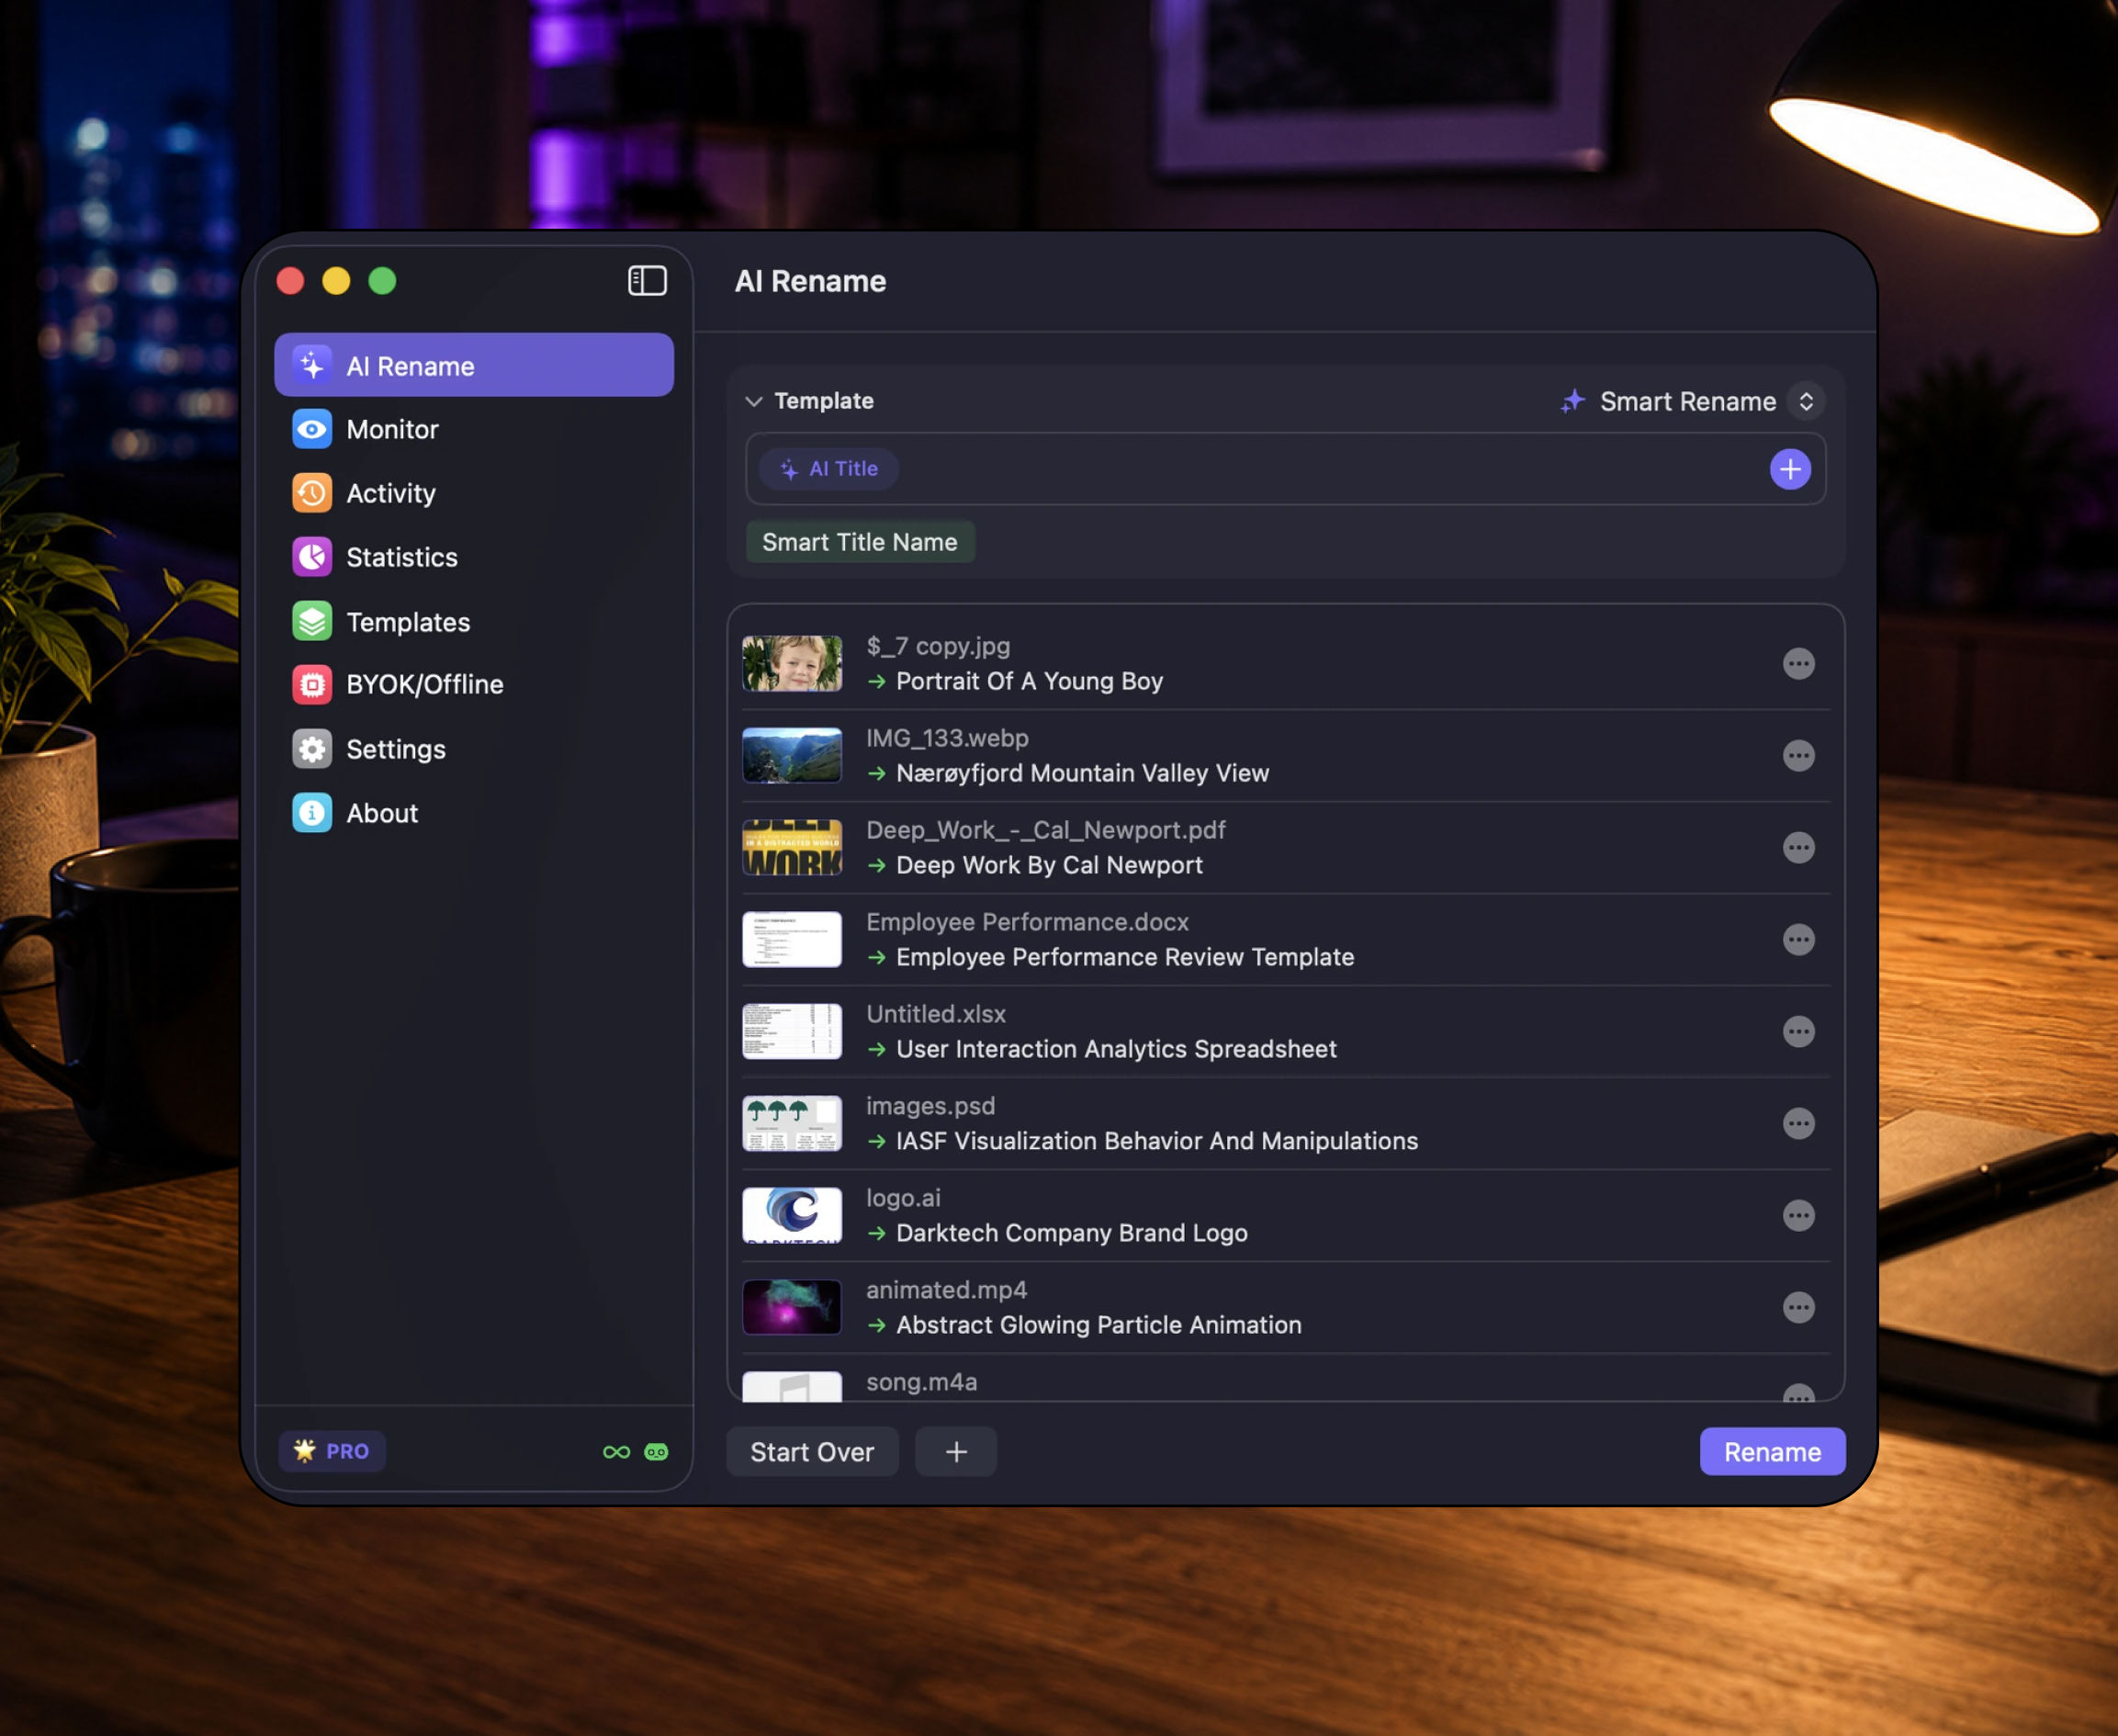Open options for images.psd
2118x1736 pixels.
1798,1124
